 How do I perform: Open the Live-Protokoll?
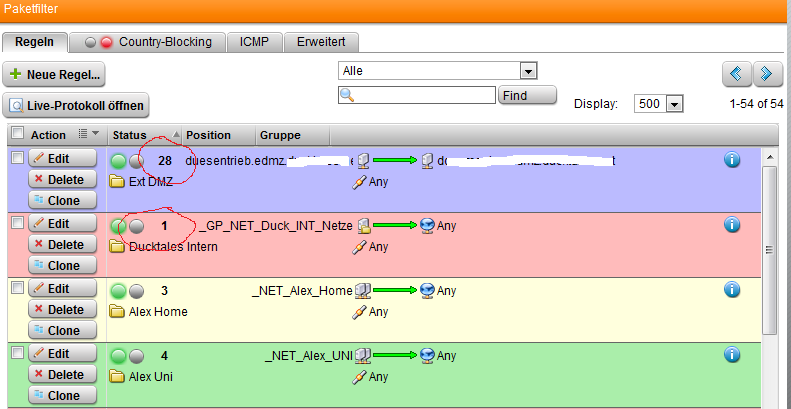click(x=76, y=105)
